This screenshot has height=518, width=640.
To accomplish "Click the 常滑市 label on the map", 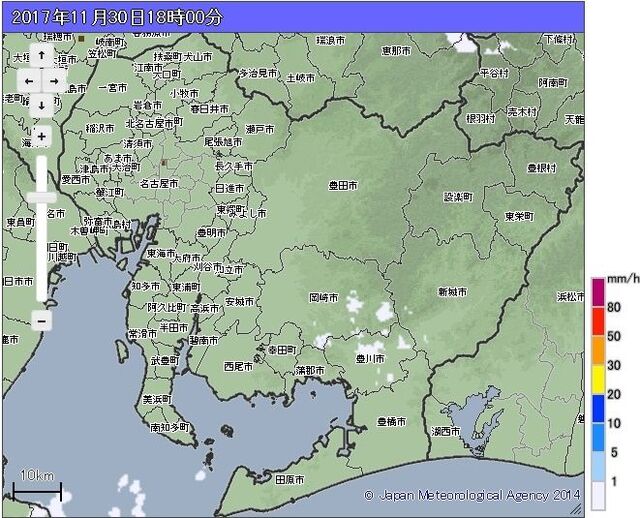I will 142,333.
